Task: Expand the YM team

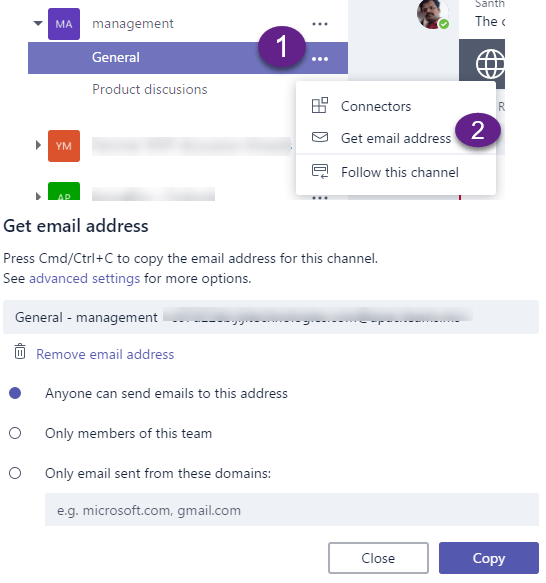Action: click(38, 145)
